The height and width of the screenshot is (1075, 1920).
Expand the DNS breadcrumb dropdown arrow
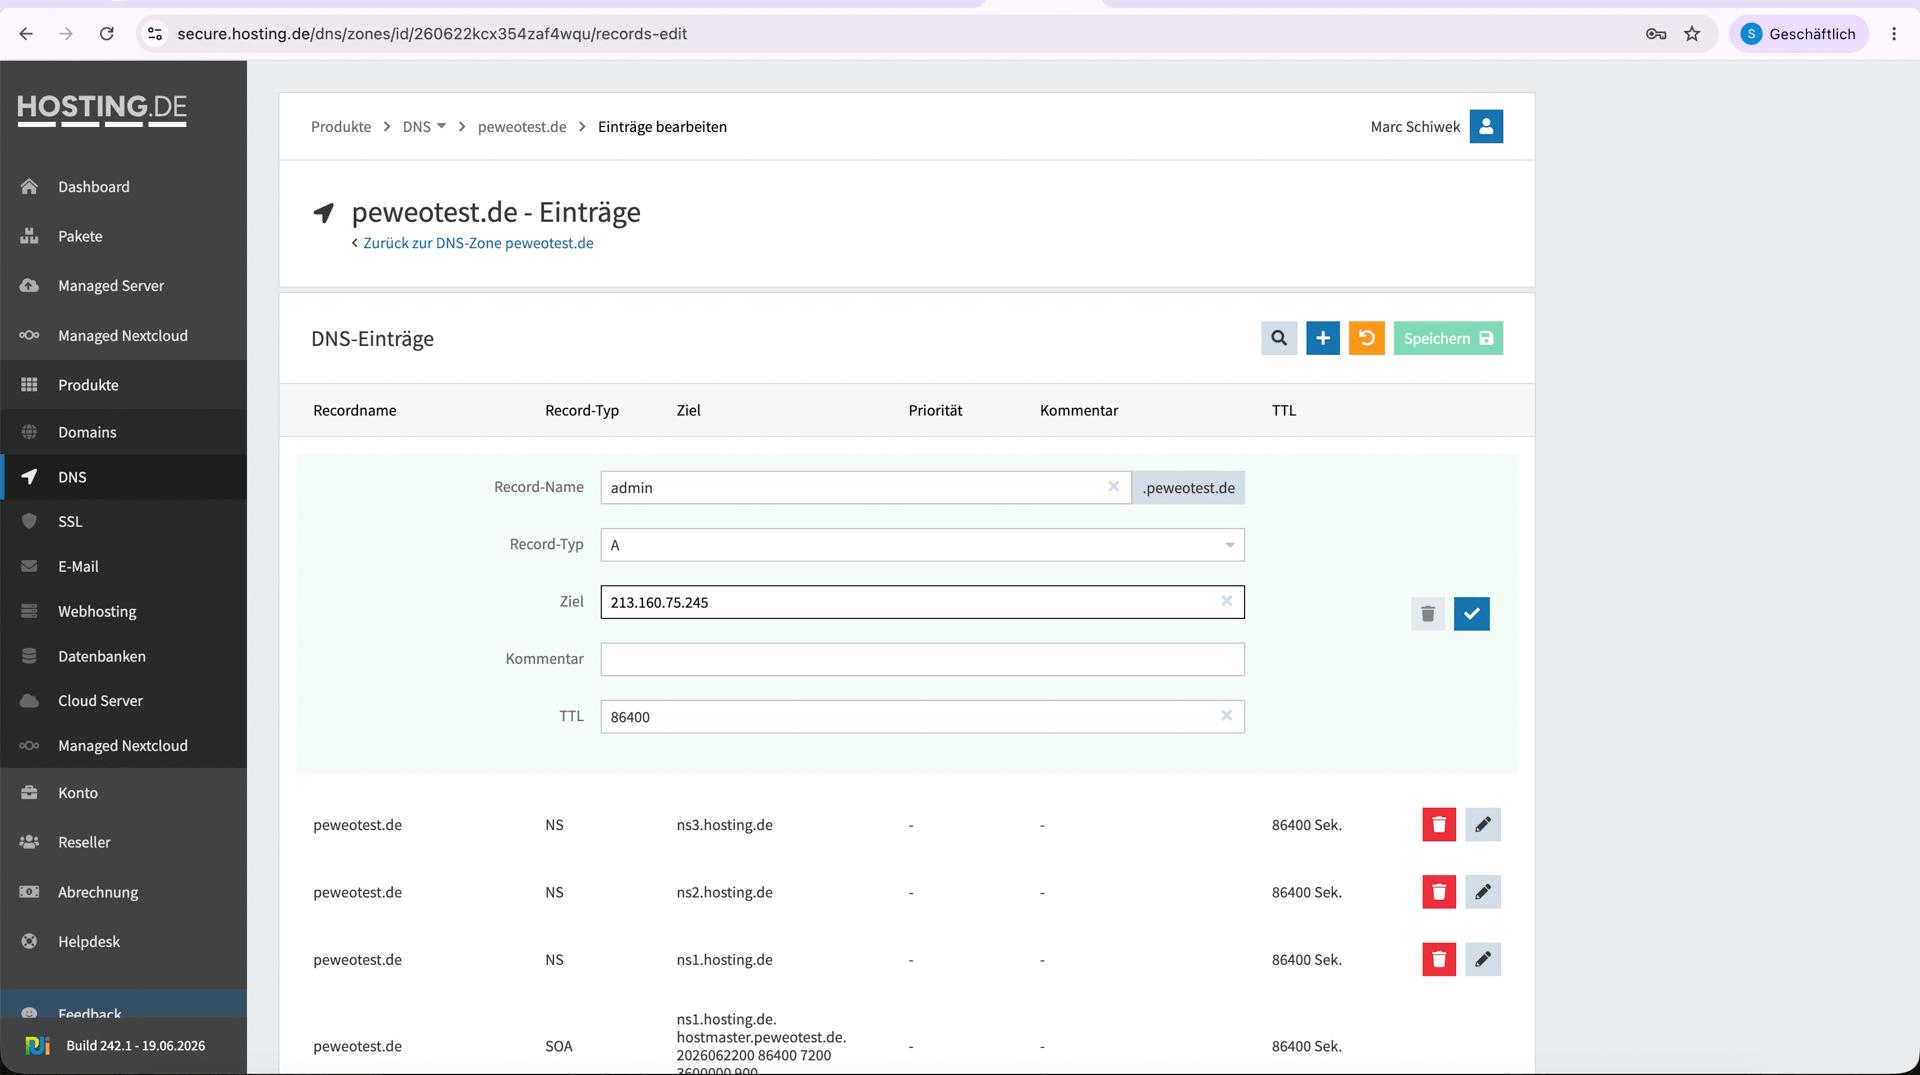[441, 127]
